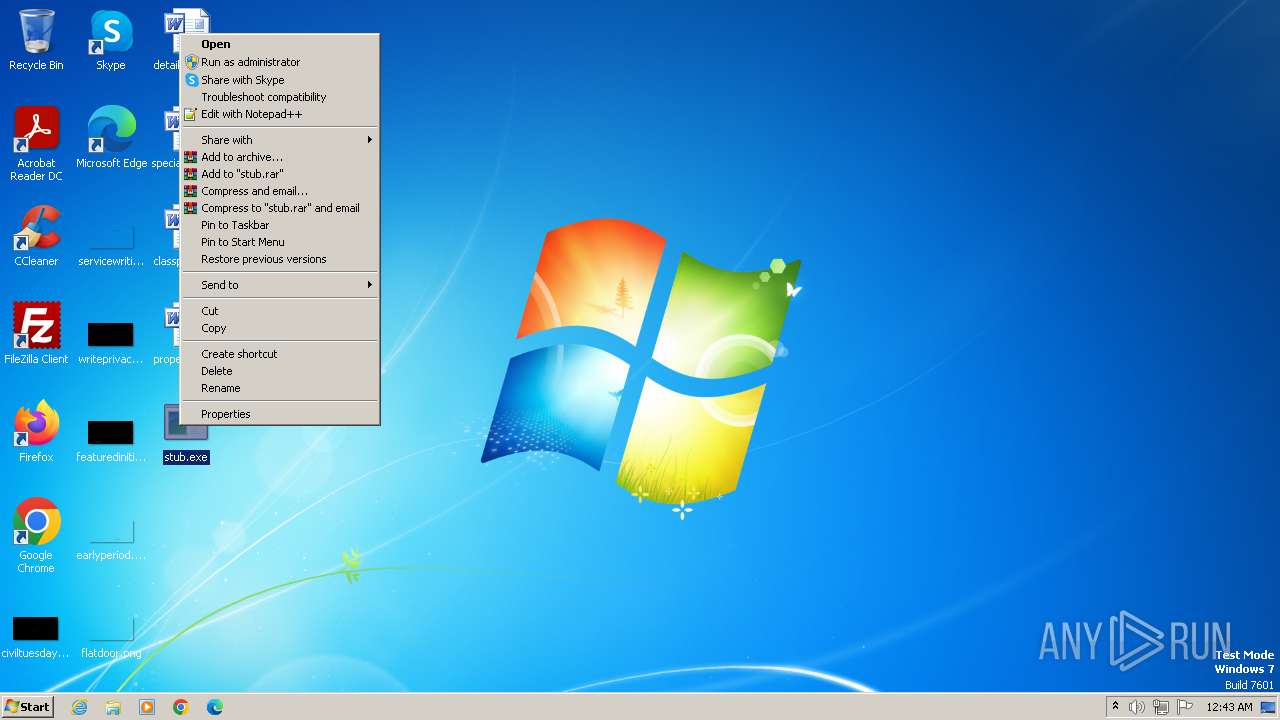
Task: Launch Chrome from the taskbar
Action: (x=181, y=707)
